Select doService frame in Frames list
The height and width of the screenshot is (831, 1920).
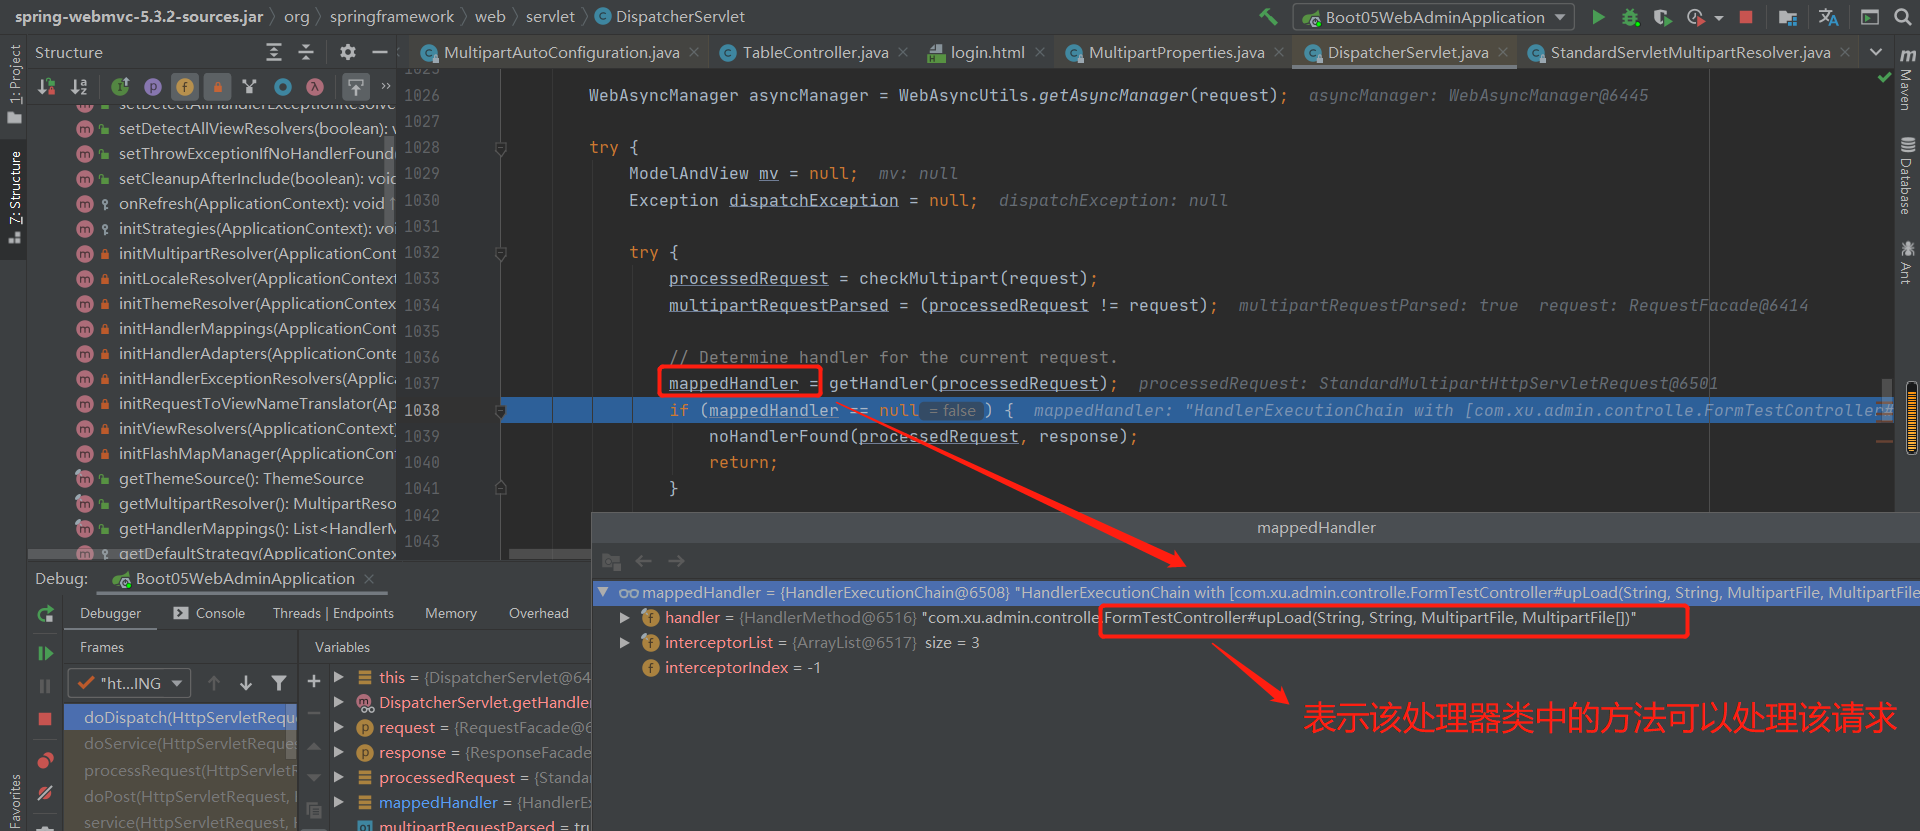pos(180,743)
